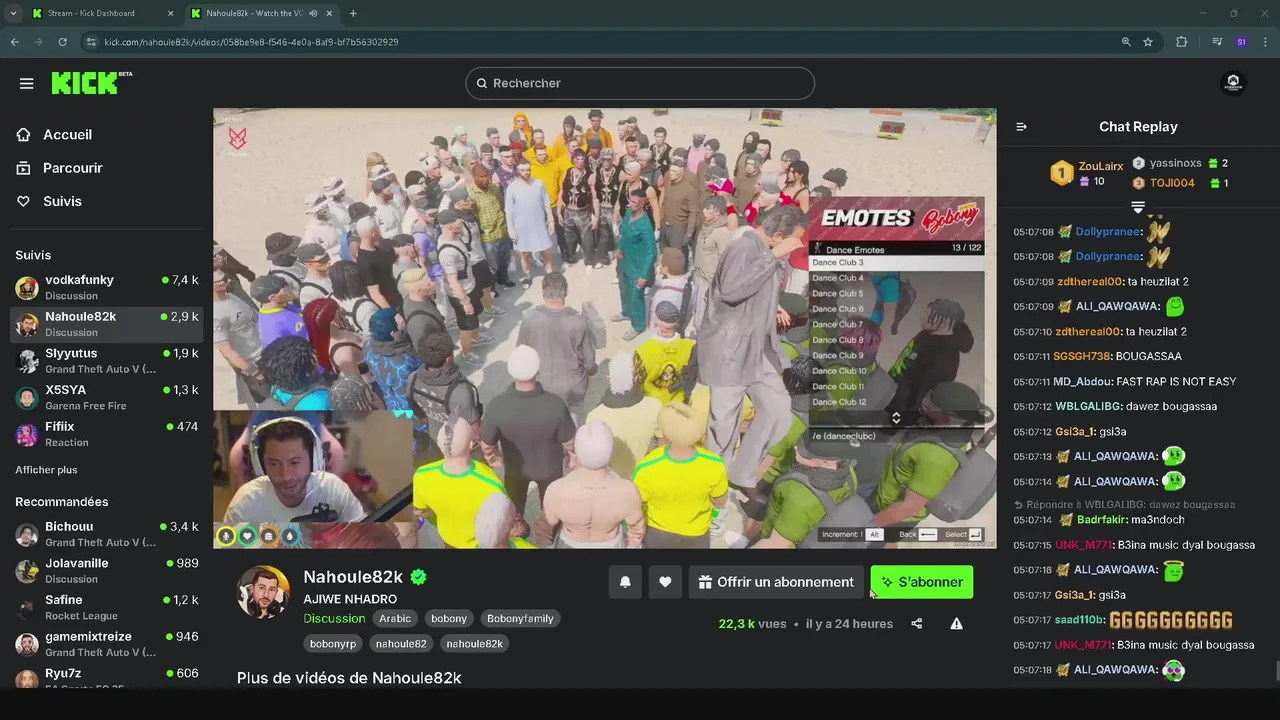This screenshot has height=720, width=1280.
Task: Reload the page in the browser
Action: tap(62, 42)
